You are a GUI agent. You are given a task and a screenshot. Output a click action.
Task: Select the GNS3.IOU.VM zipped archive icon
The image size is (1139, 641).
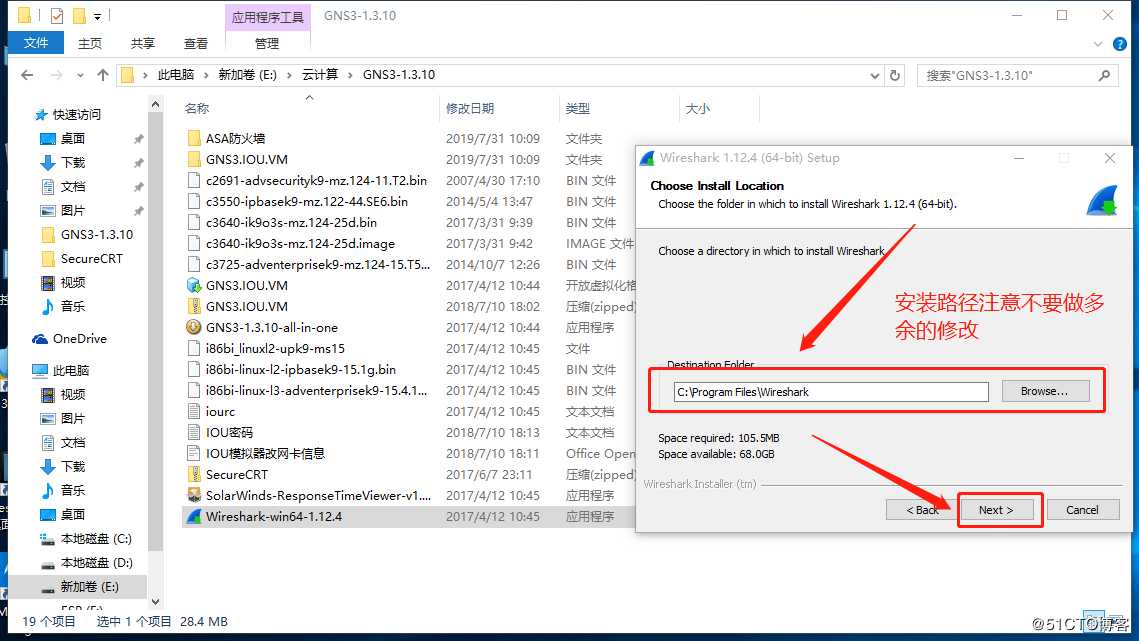(x=194, y=307)
